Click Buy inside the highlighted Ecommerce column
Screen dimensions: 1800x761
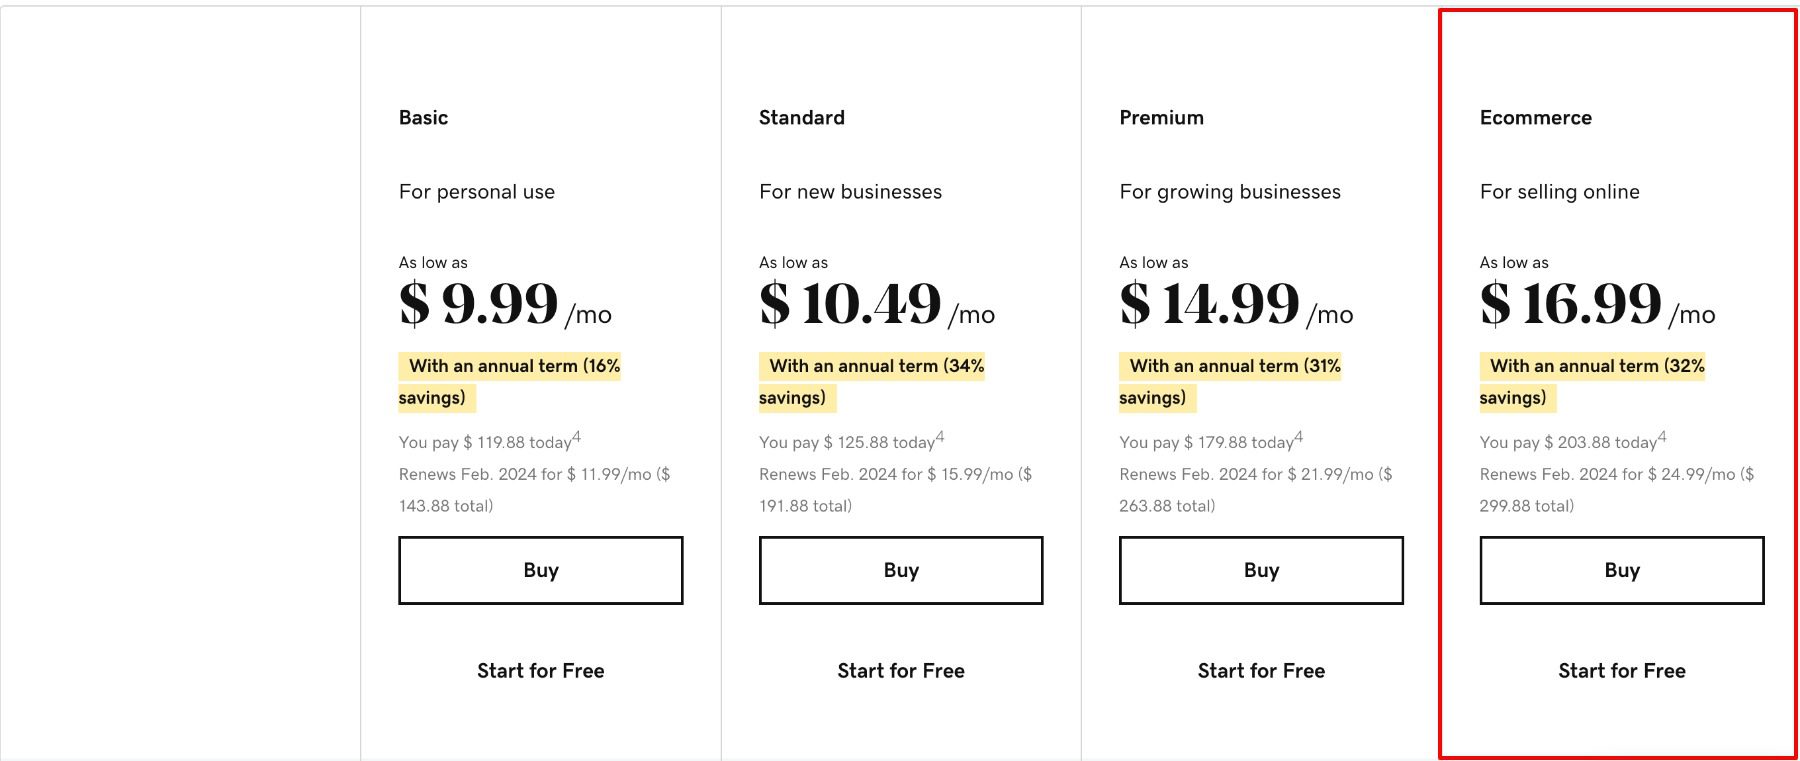coord(1621,570)
